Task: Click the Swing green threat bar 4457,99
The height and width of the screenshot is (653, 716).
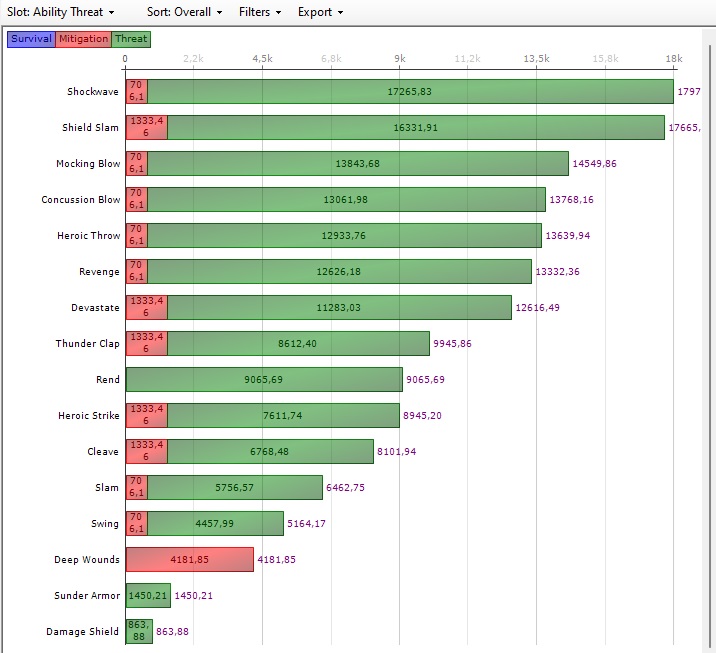Action: click(x=215, y=524)
